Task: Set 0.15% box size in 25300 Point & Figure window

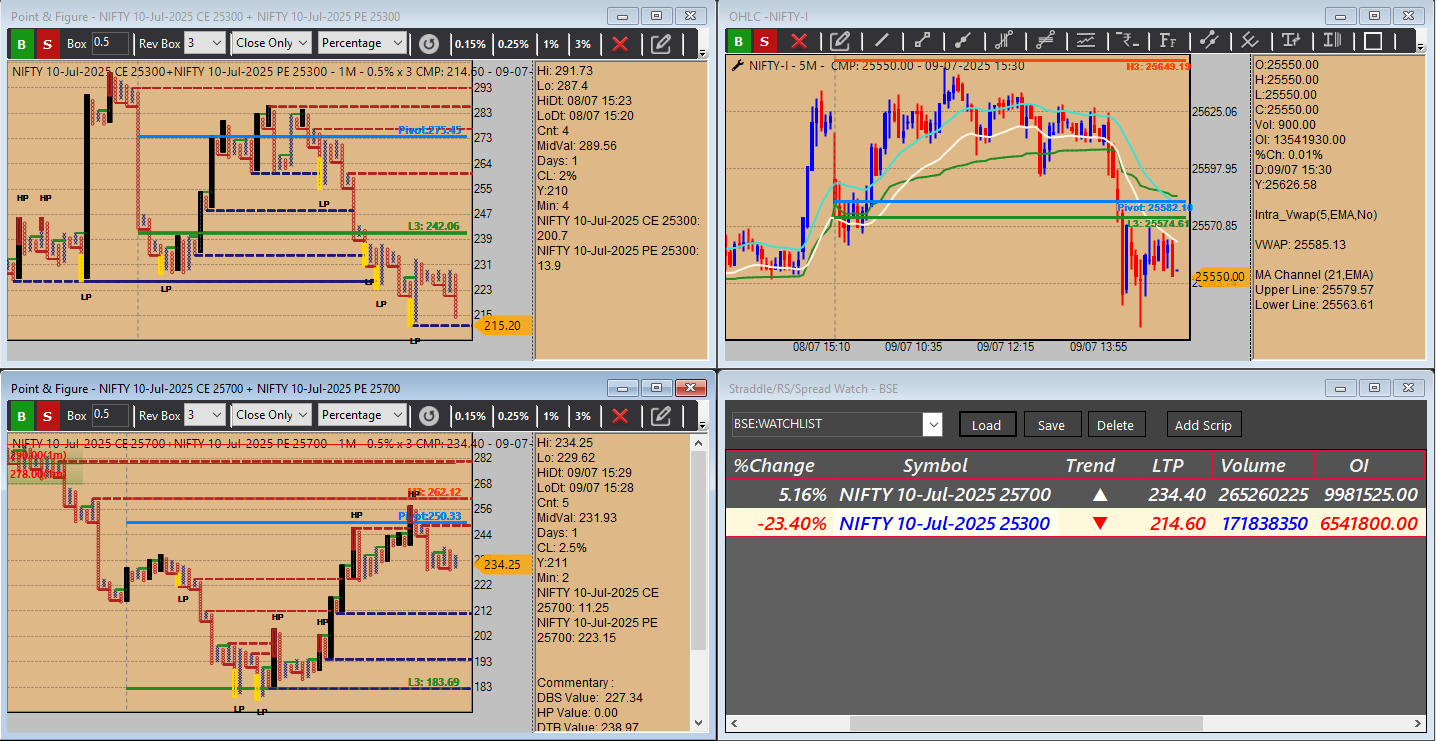Action: pyautogui.click(x=470, y=44)
